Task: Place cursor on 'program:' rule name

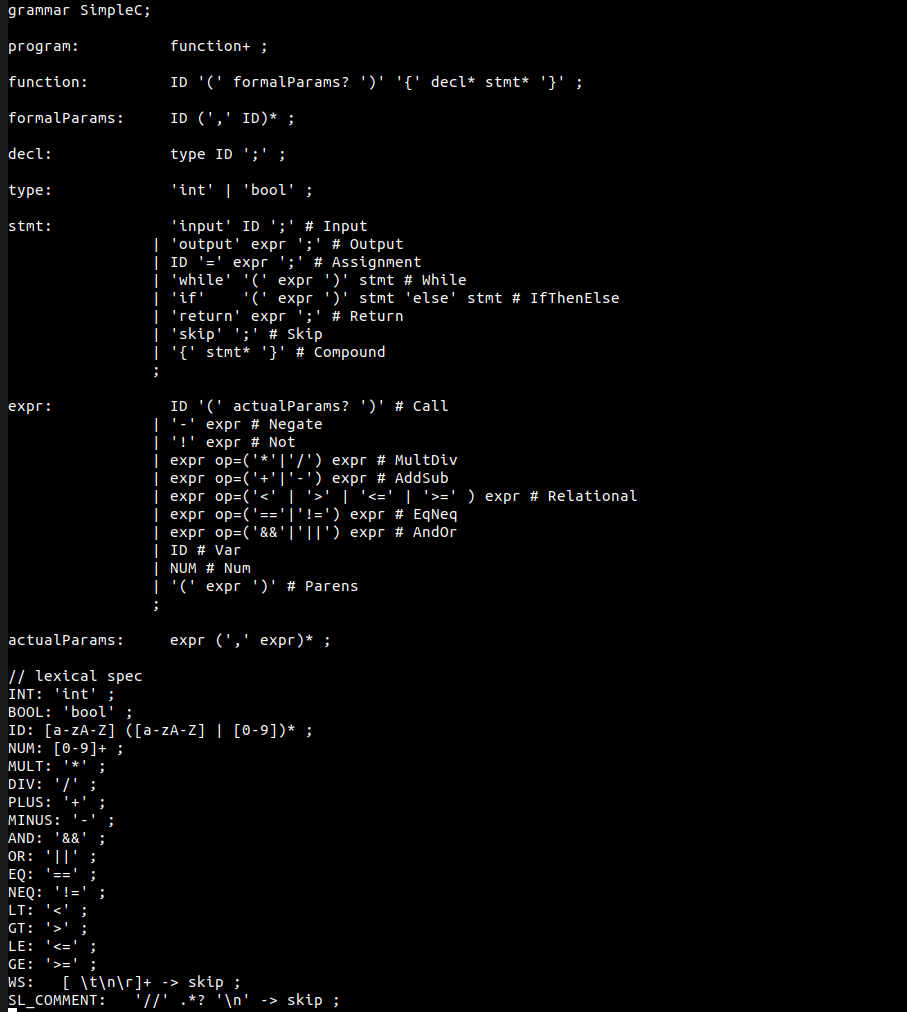Action: click(43, 47)
